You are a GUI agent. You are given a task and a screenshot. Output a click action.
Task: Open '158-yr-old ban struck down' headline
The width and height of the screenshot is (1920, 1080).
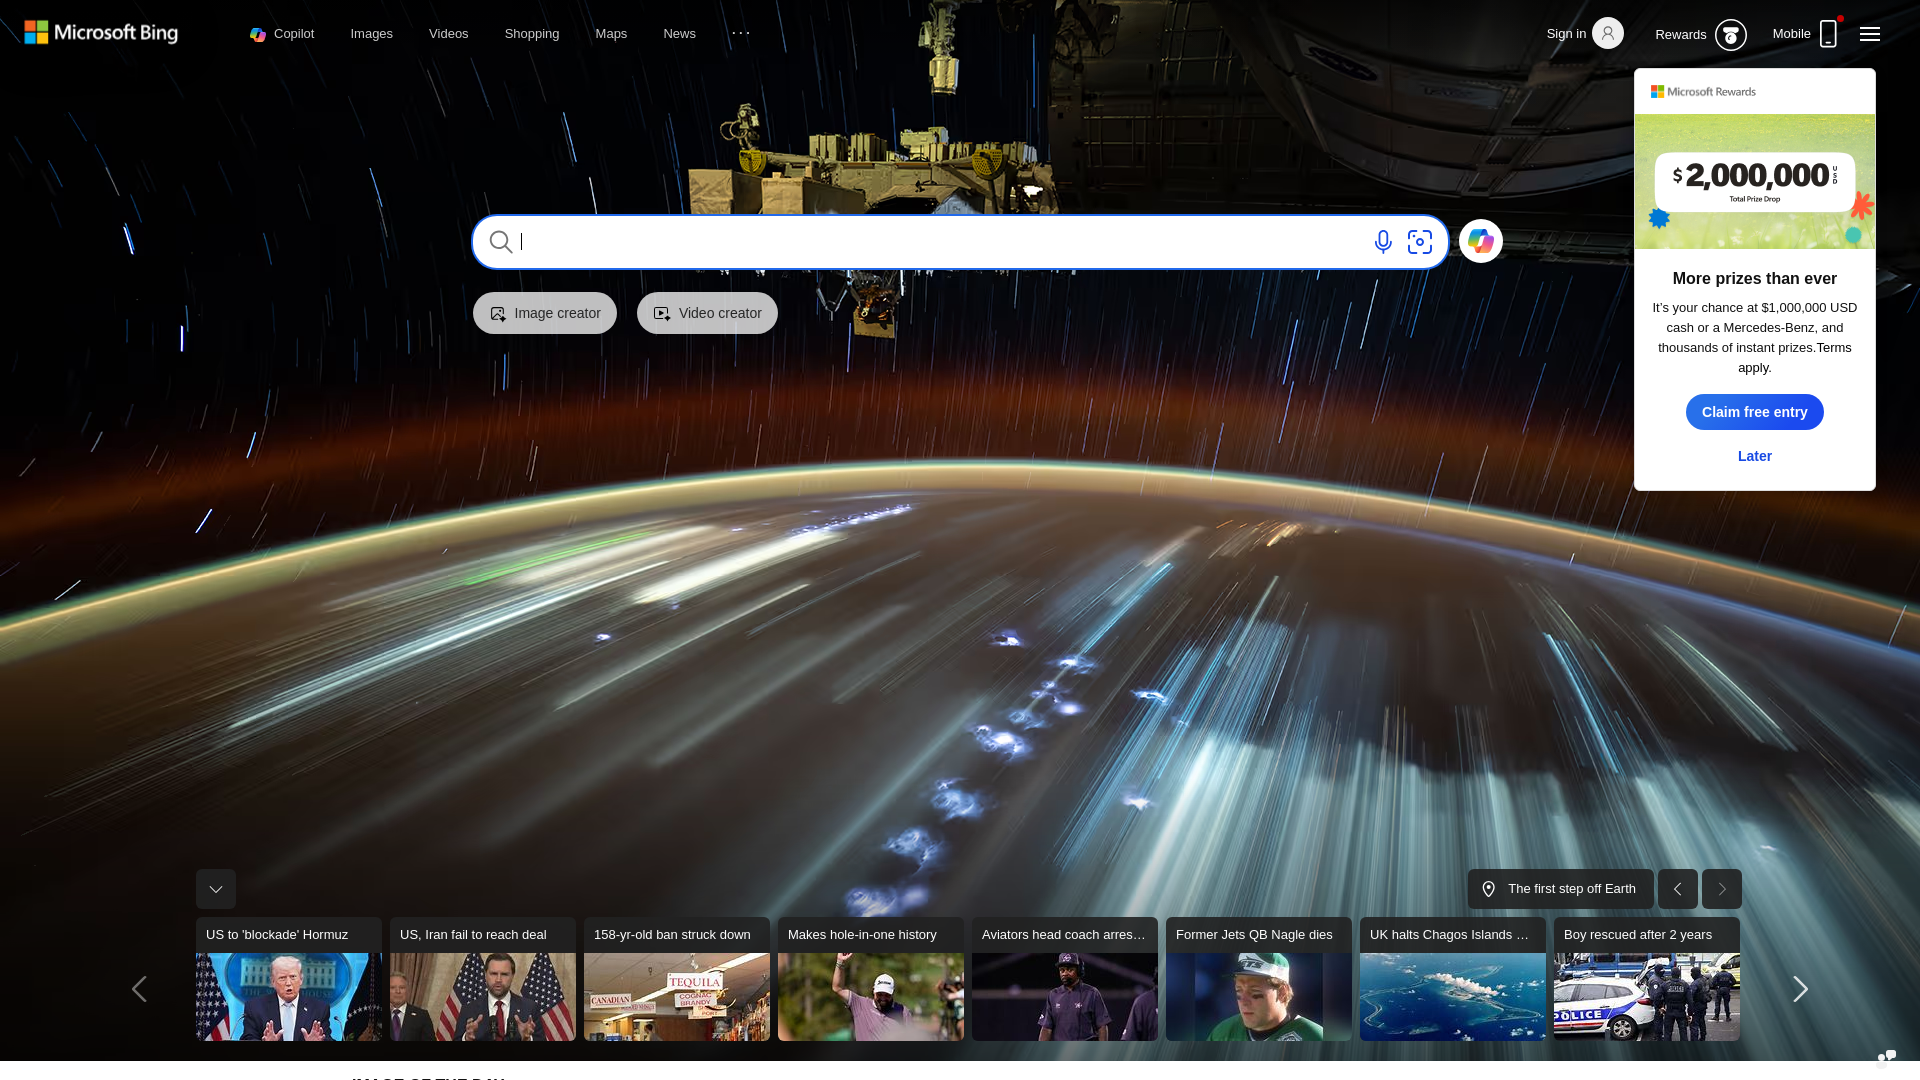point(672,935)
